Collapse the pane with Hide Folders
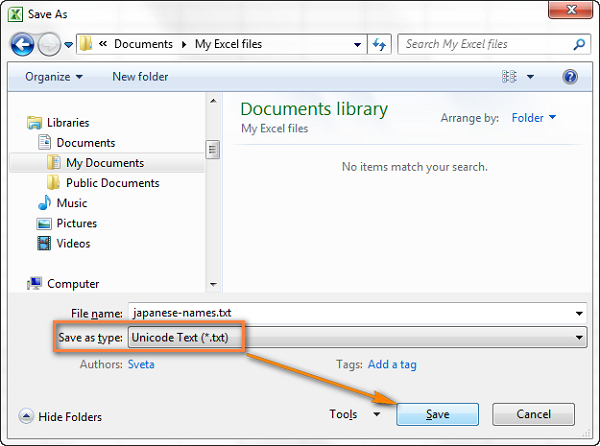600x446 pixels. click(x=62, y=417)
